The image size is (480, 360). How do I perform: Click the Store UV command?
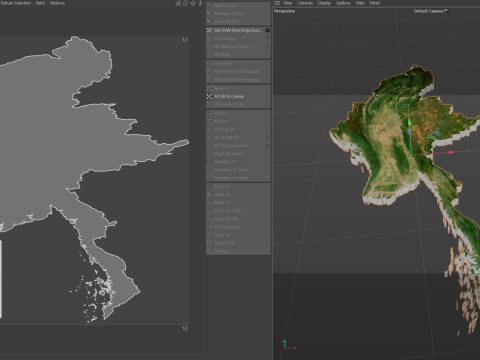coord(238,235)
